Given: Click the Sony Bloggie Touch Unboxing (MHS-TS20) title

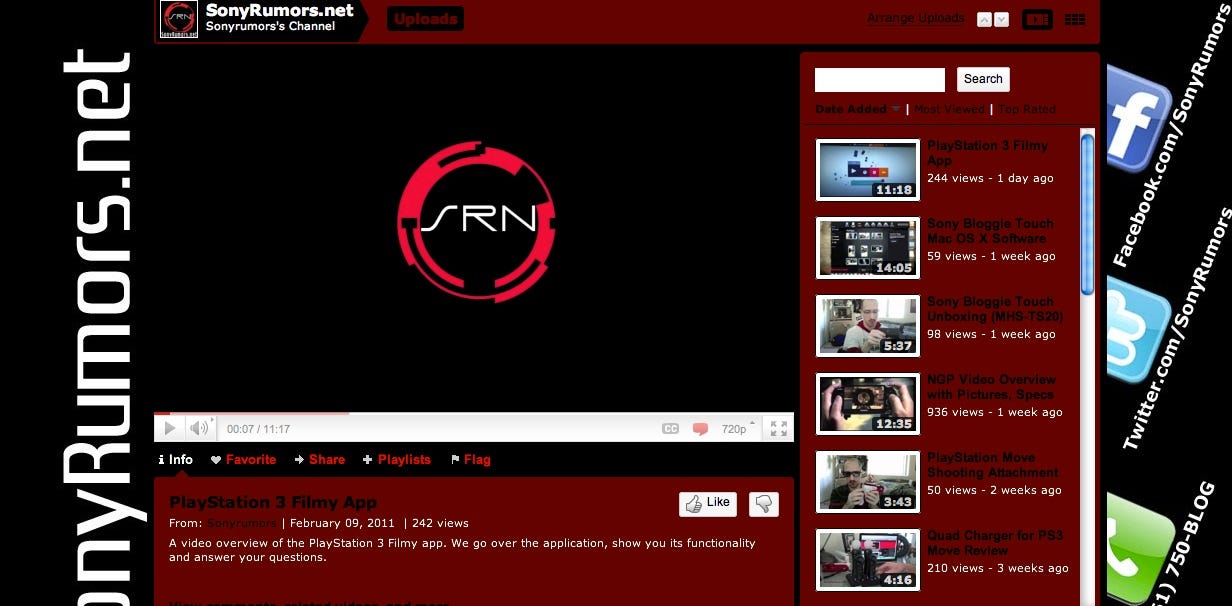Looking at the screenshot, I should 995,309.
